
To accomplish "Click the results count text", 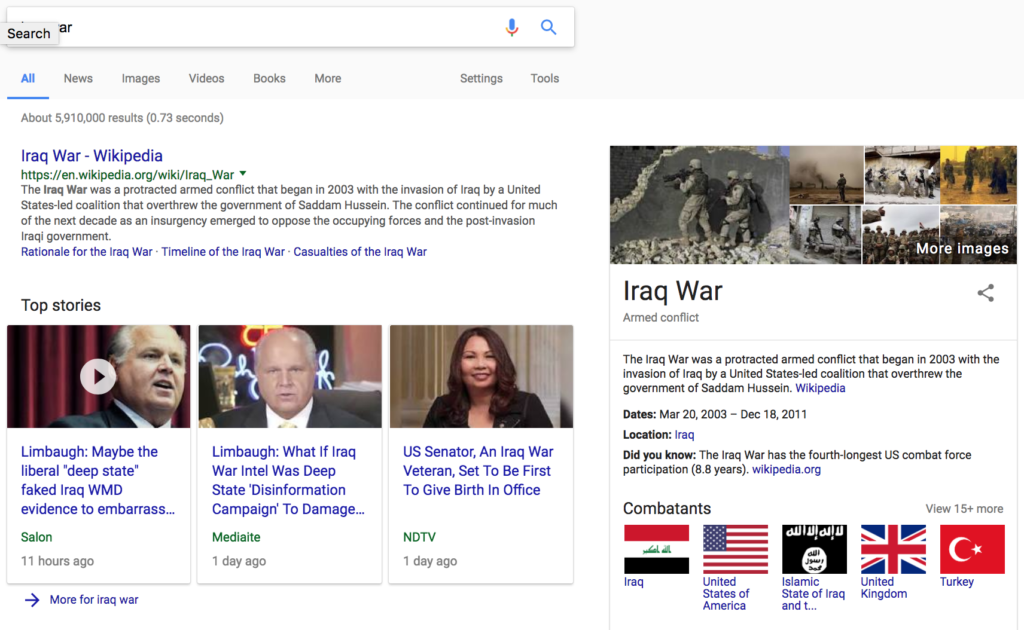I will point(122,118).
